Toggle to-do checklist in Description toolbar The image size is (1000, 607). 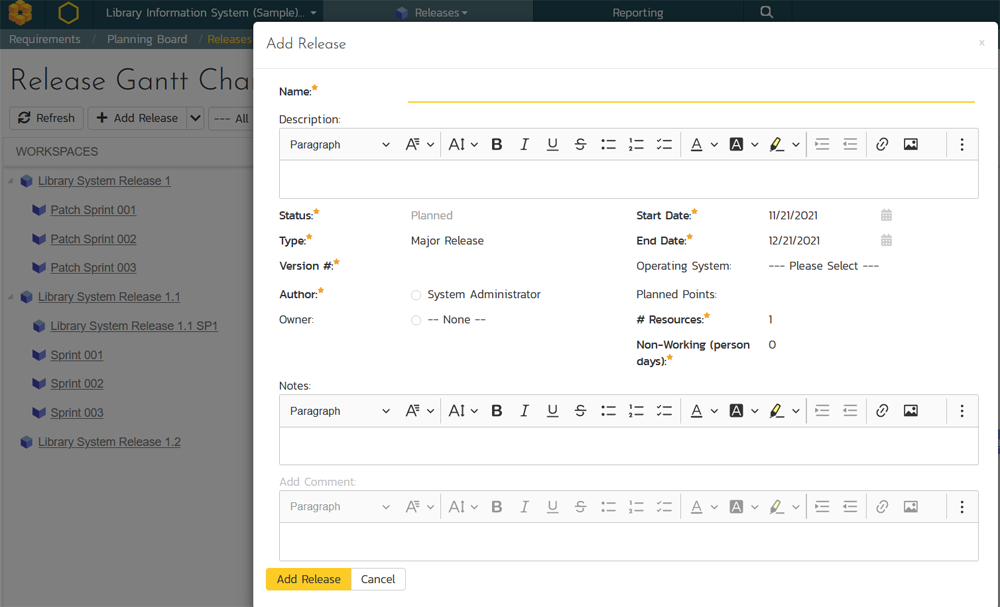point(664,145)
